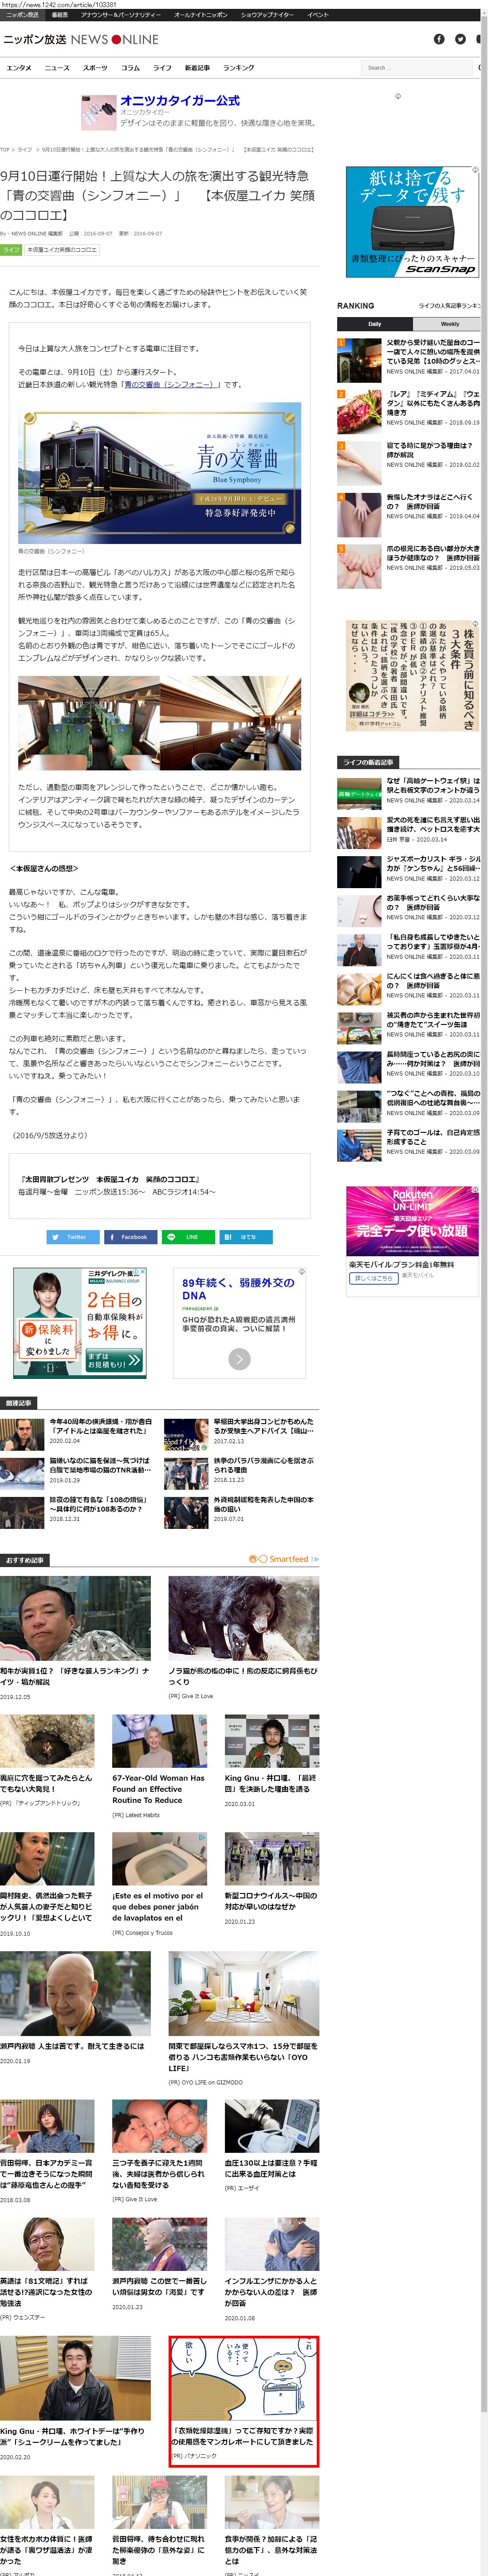The image size is (488, 2576).
Task: Click the round next arrow in the DNA ad
Action: pyautogui.click(x=239, y=1358)
